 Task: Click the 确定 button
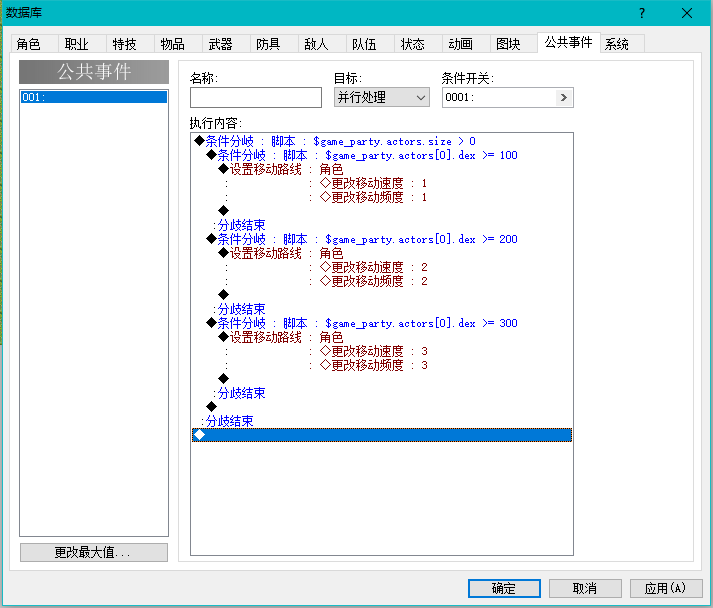tap(504, 588)
